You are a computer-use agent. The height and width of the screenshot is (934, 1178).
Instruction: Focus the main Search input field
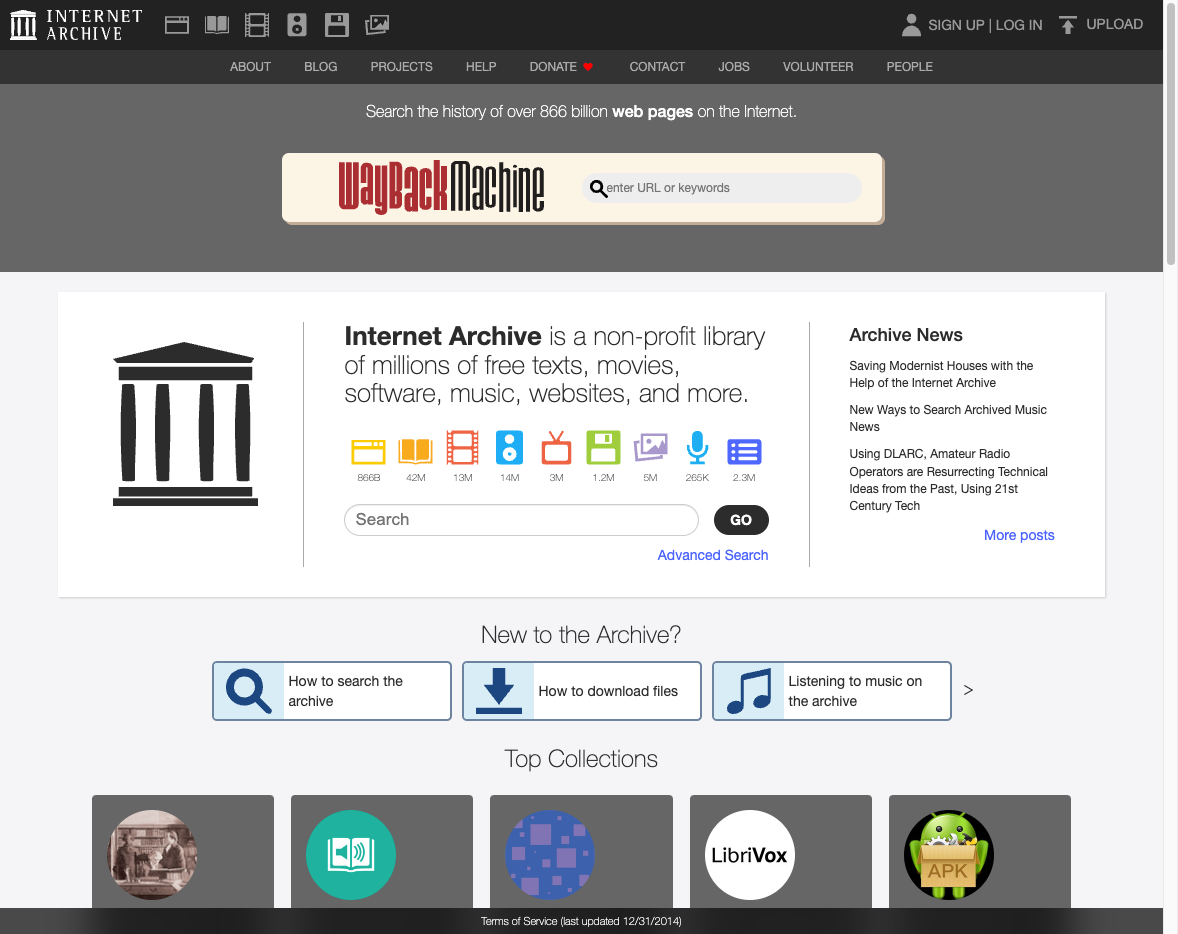[521, 520]
